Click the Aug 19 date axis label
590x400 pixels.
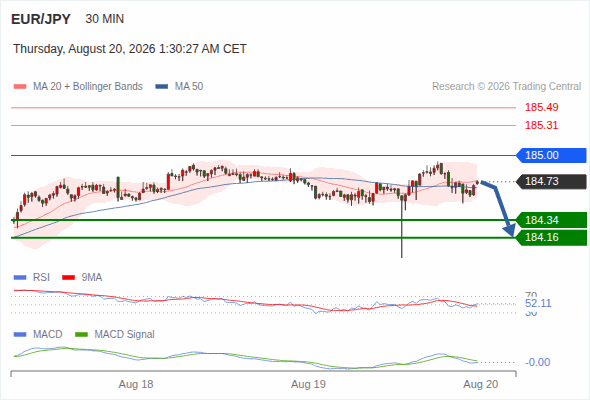coord(308,384)
